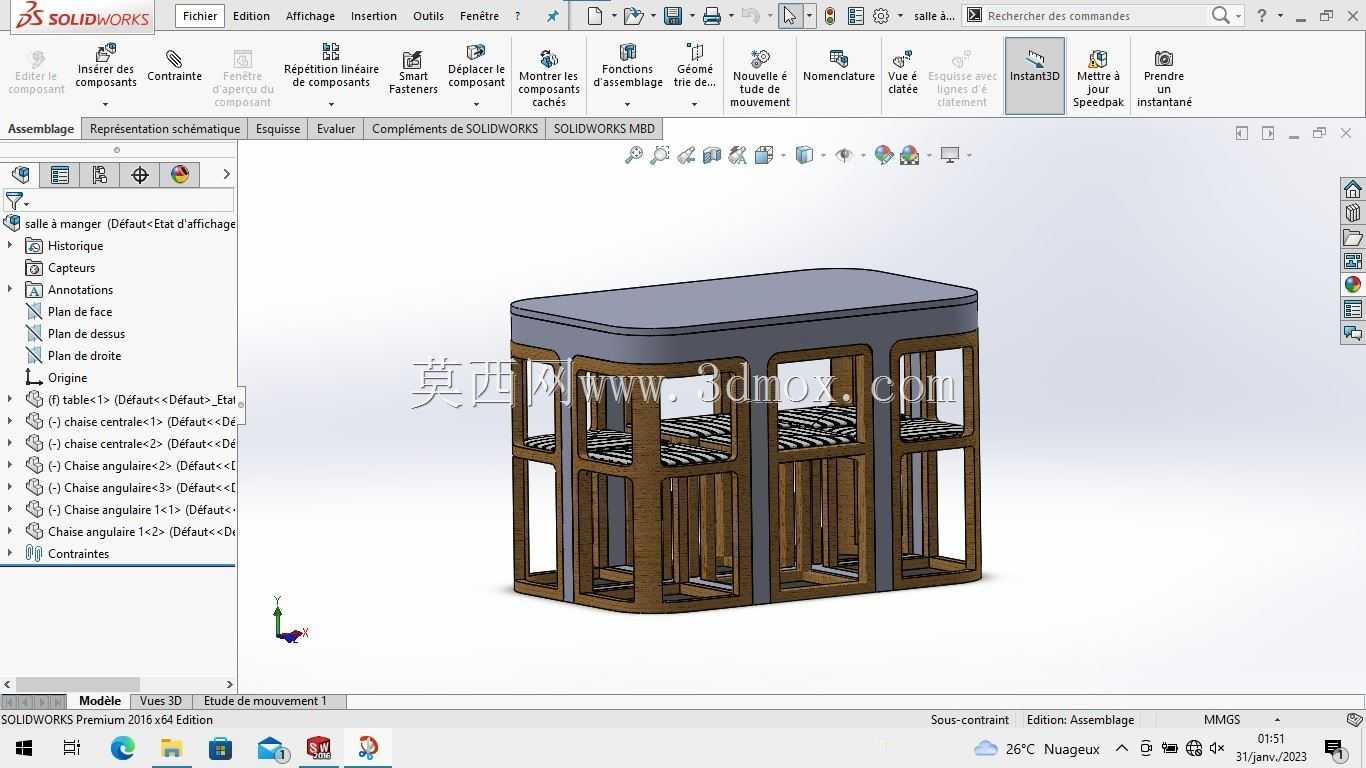Open the Outils menu
The image size is (1366, 768).
428,16
